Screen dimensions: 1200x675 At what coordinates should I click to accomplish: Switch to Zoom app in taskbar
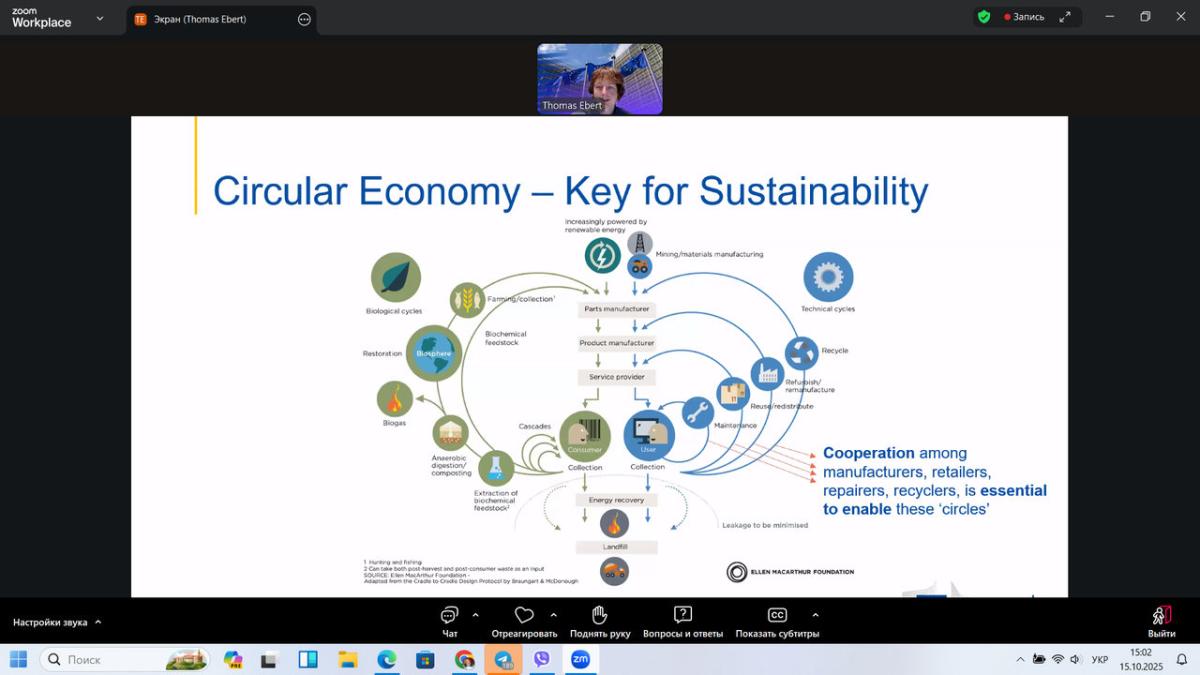pos(580,659)
